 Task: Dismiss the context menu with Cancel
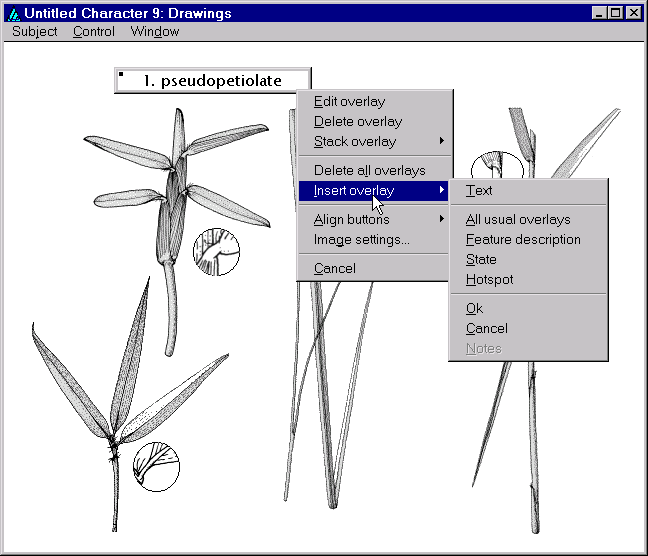coord(334,268)
